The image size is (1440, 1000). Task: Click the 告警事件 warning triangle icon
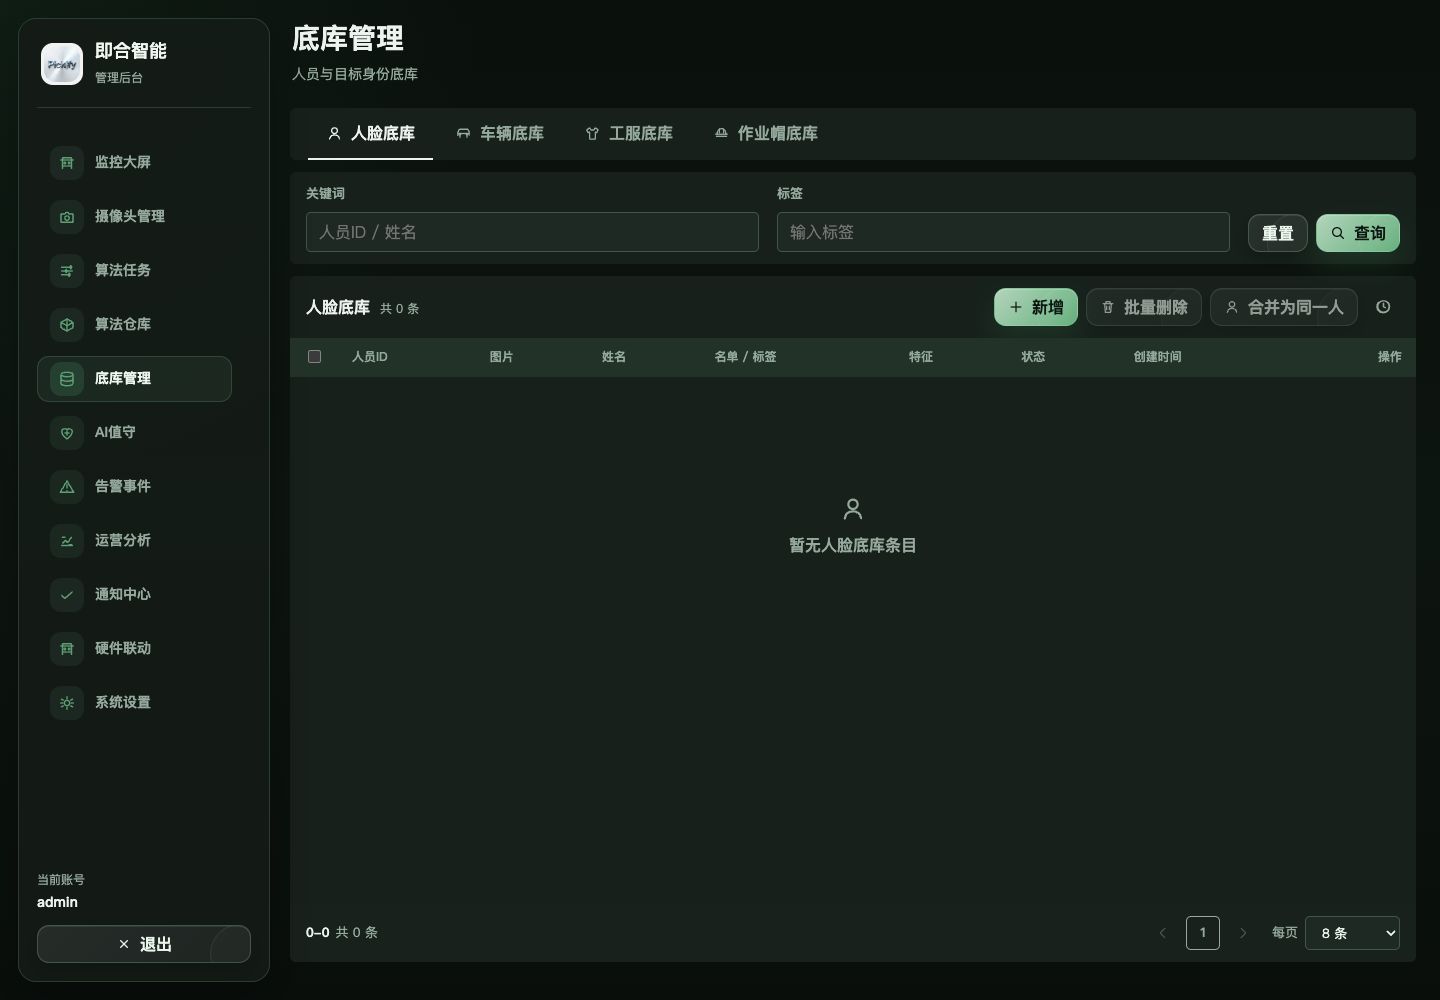click(x=67, y=486)
